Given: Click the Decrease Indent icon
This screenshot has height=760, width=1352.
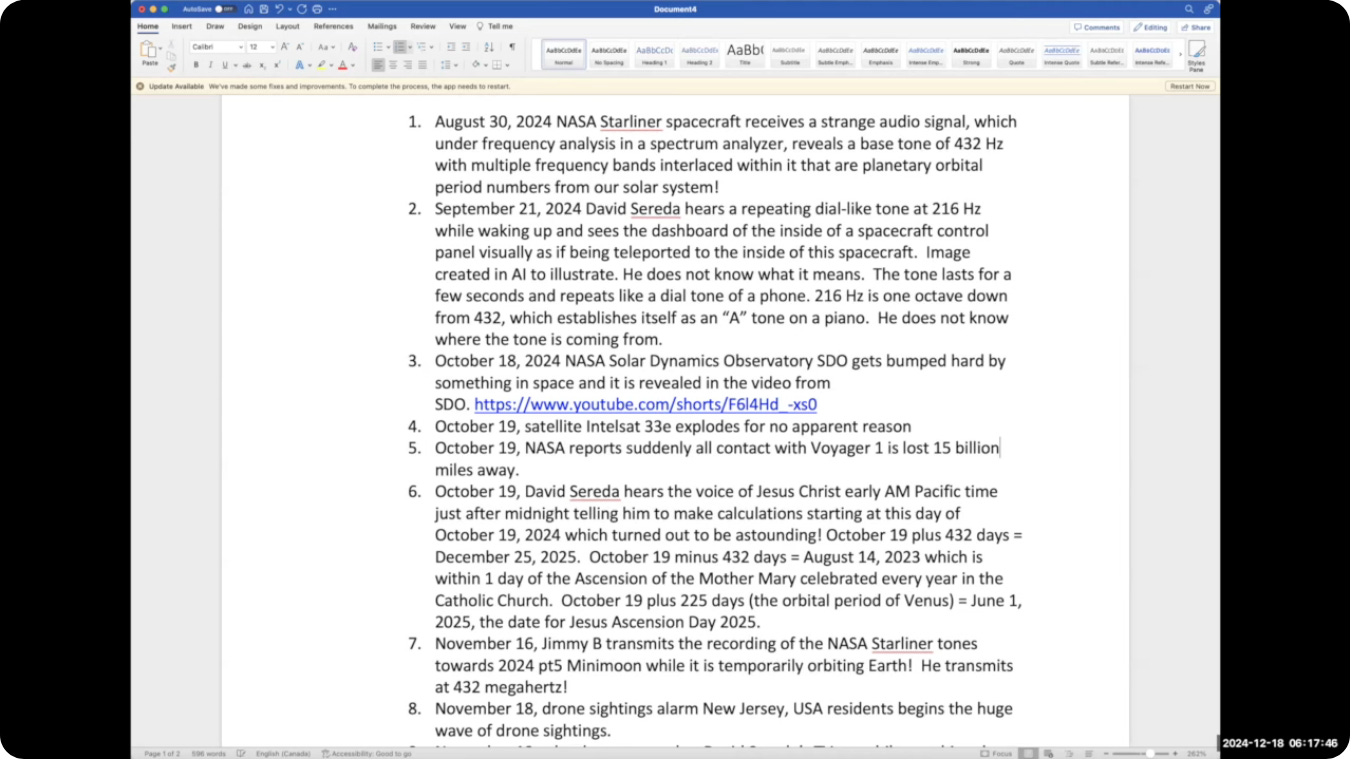Looking at the screenshot, I should tap(451, 47).
